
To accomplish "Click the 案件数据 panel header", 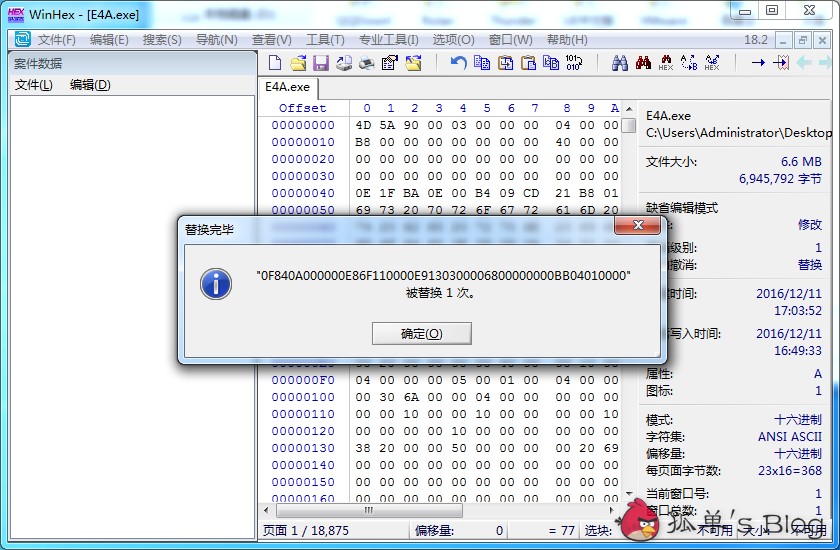I will [132, 64].
